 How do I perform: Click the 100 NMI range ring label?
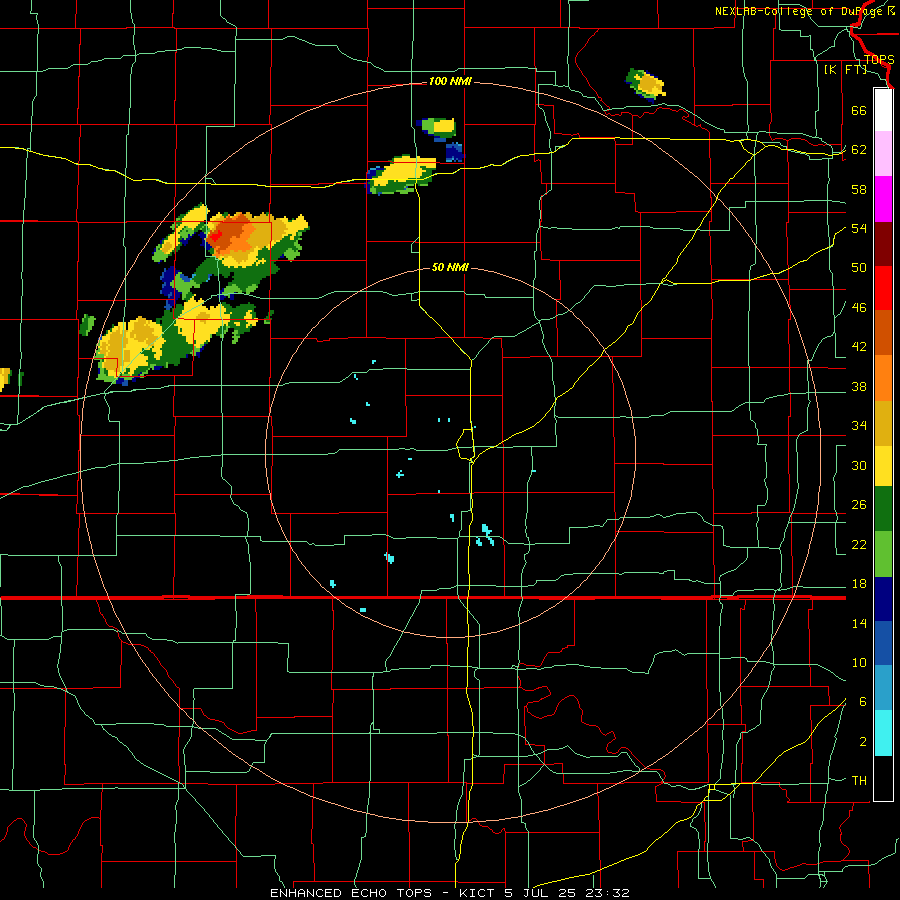450,82
